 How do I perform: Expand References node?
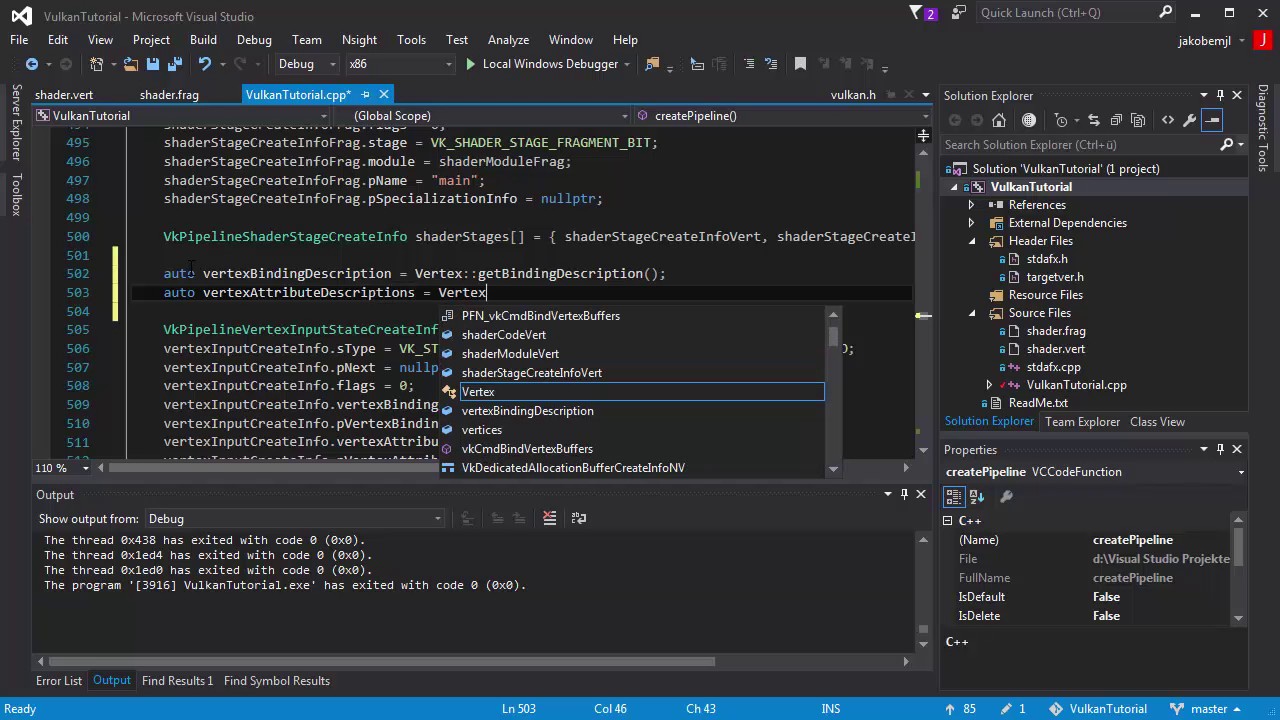tap(972, 205)
